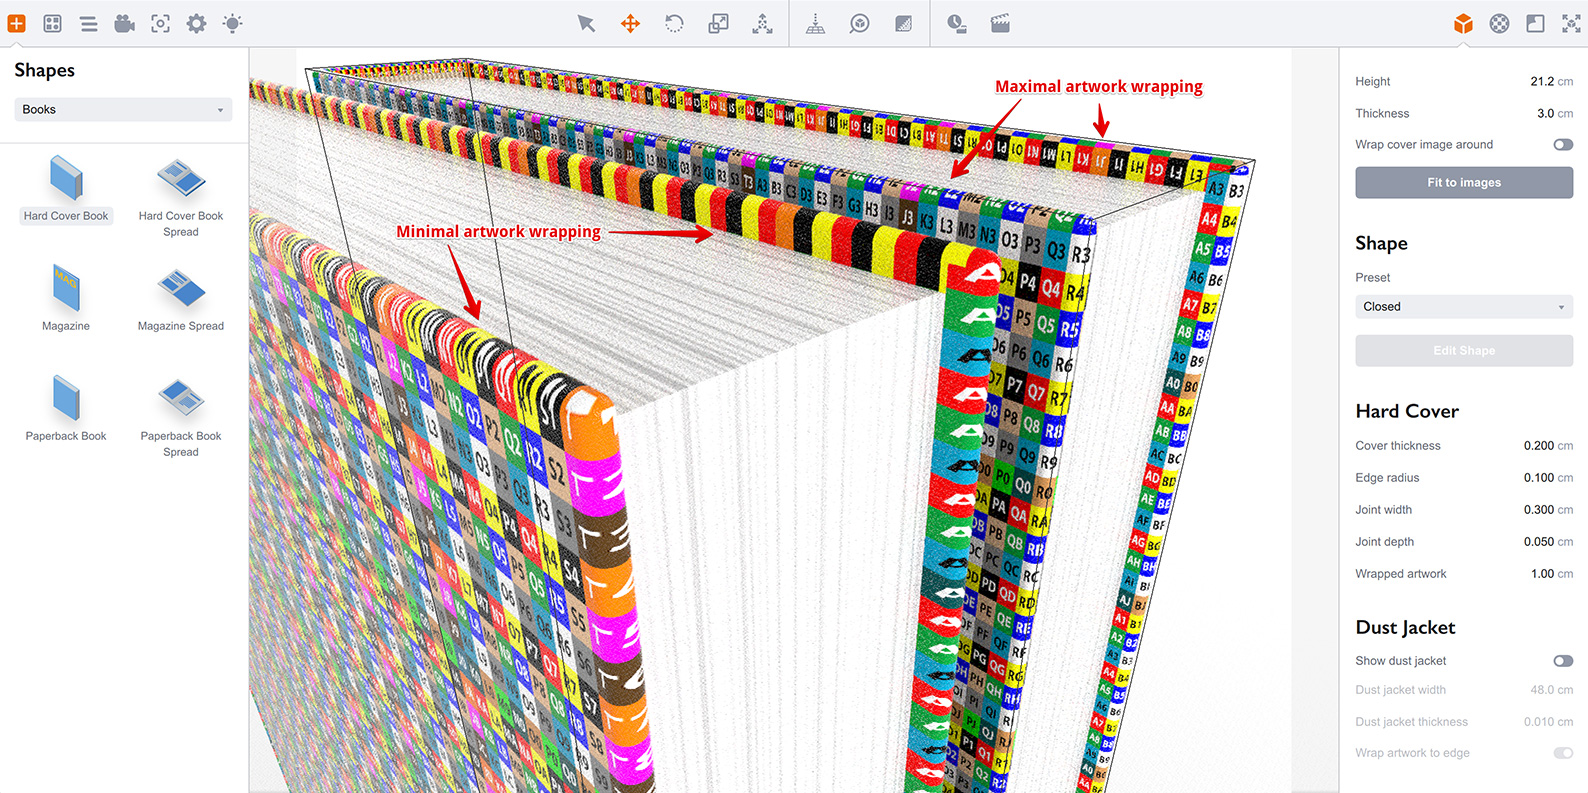
Task: Select the Hard Cover Book shape
Action: (66, 190)
